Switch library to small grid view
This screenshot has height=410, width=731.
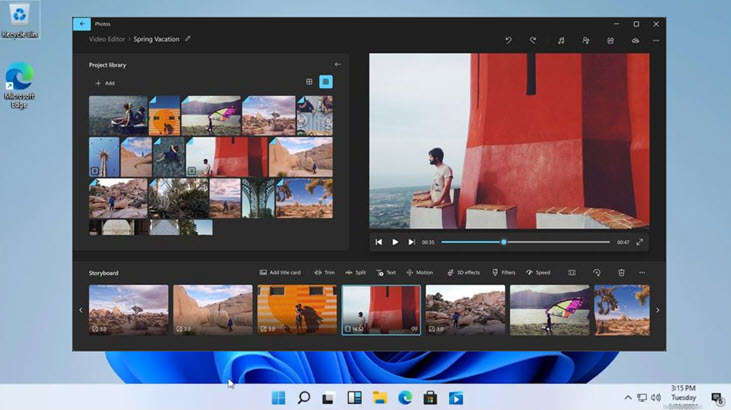pos(310,82)
